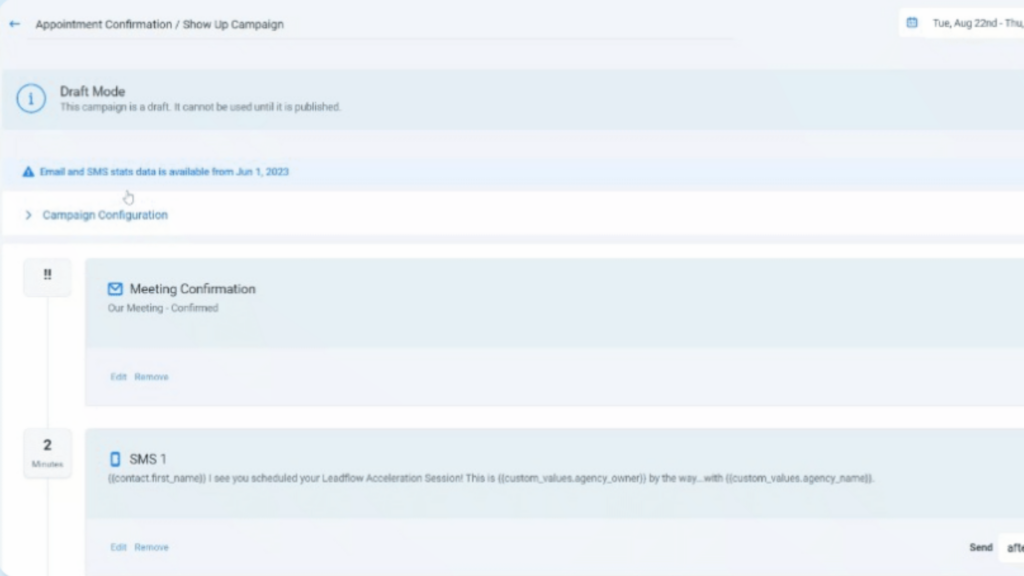Click the back arrow to exit campaign
Image resolution: width=1024 pixels, height=576 pixels.
[x=14, y=23]
